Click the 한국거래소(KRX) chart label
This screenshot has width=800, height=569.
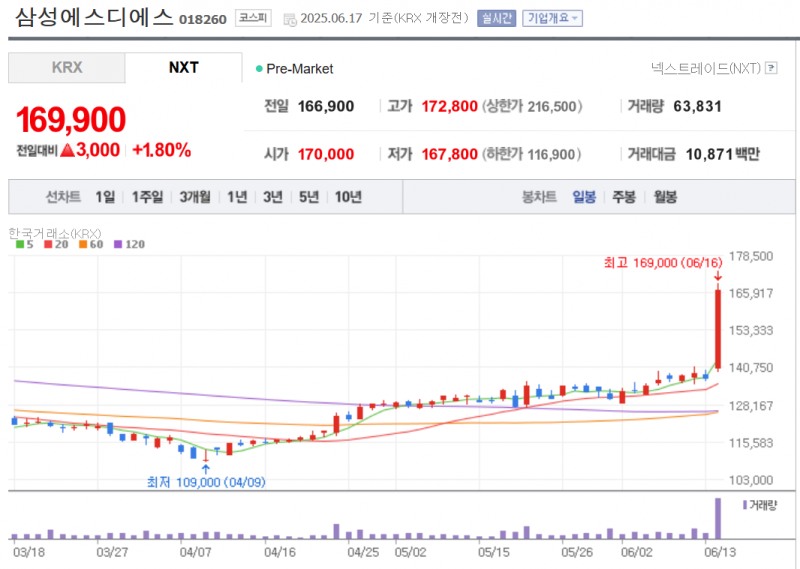pyautogui.click(x=55, y=233)
